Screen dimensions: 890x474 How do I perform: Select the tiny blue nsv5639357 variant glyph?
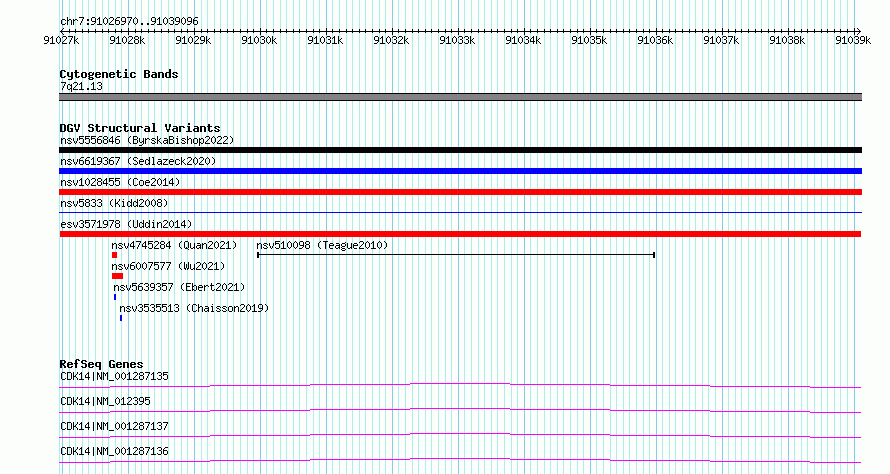click(115, 297)
